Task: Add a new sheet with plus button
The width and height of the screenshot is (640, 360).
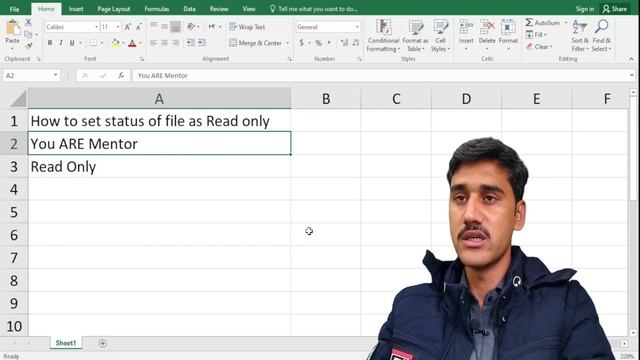Action: click(102, 343)
